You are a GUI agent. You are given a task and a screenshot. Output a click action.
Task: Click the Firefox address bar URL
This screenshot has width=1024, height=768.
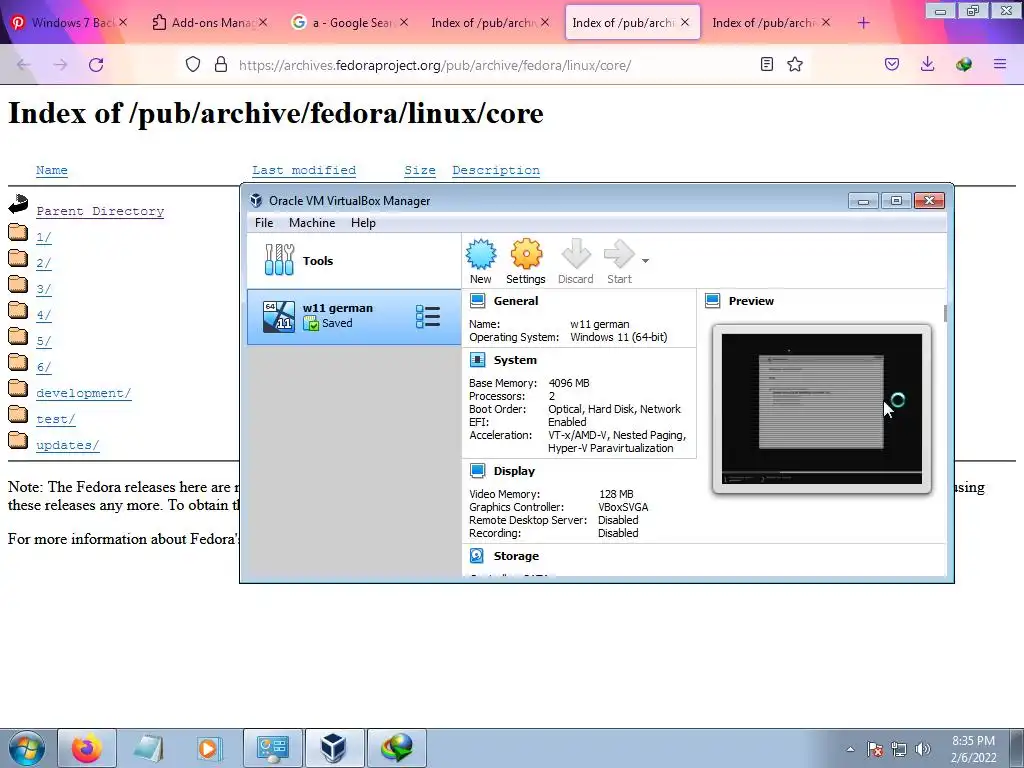(434, 65)
